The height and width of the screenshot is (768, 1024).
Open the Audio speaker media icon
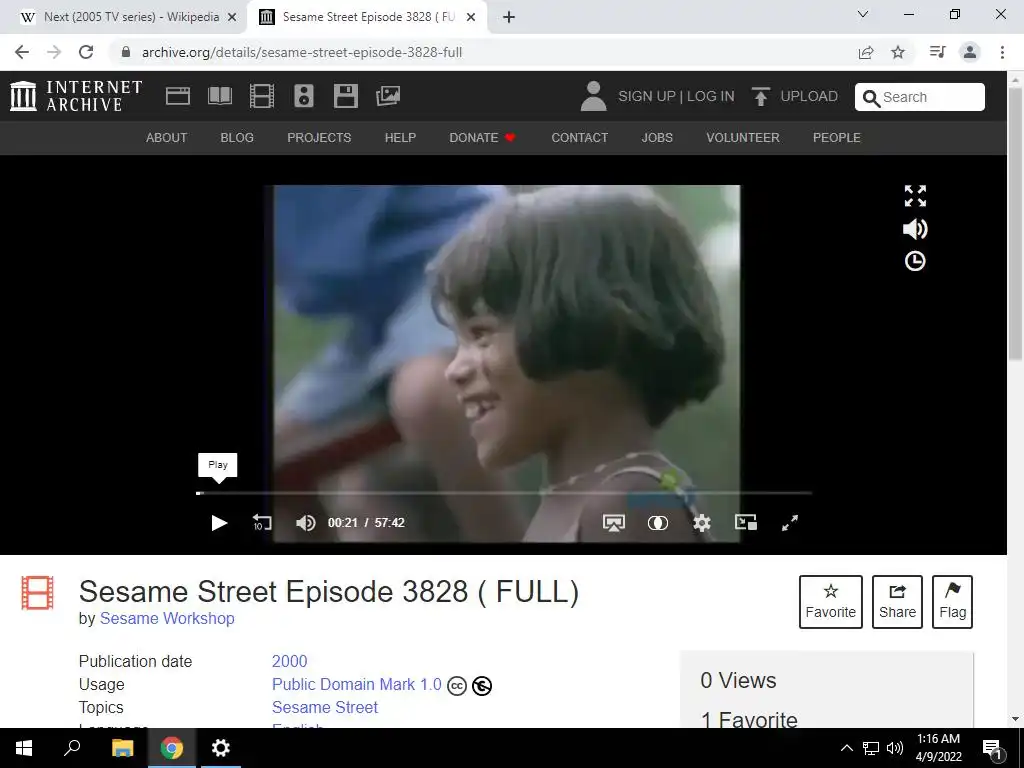[x=304, y=96]
